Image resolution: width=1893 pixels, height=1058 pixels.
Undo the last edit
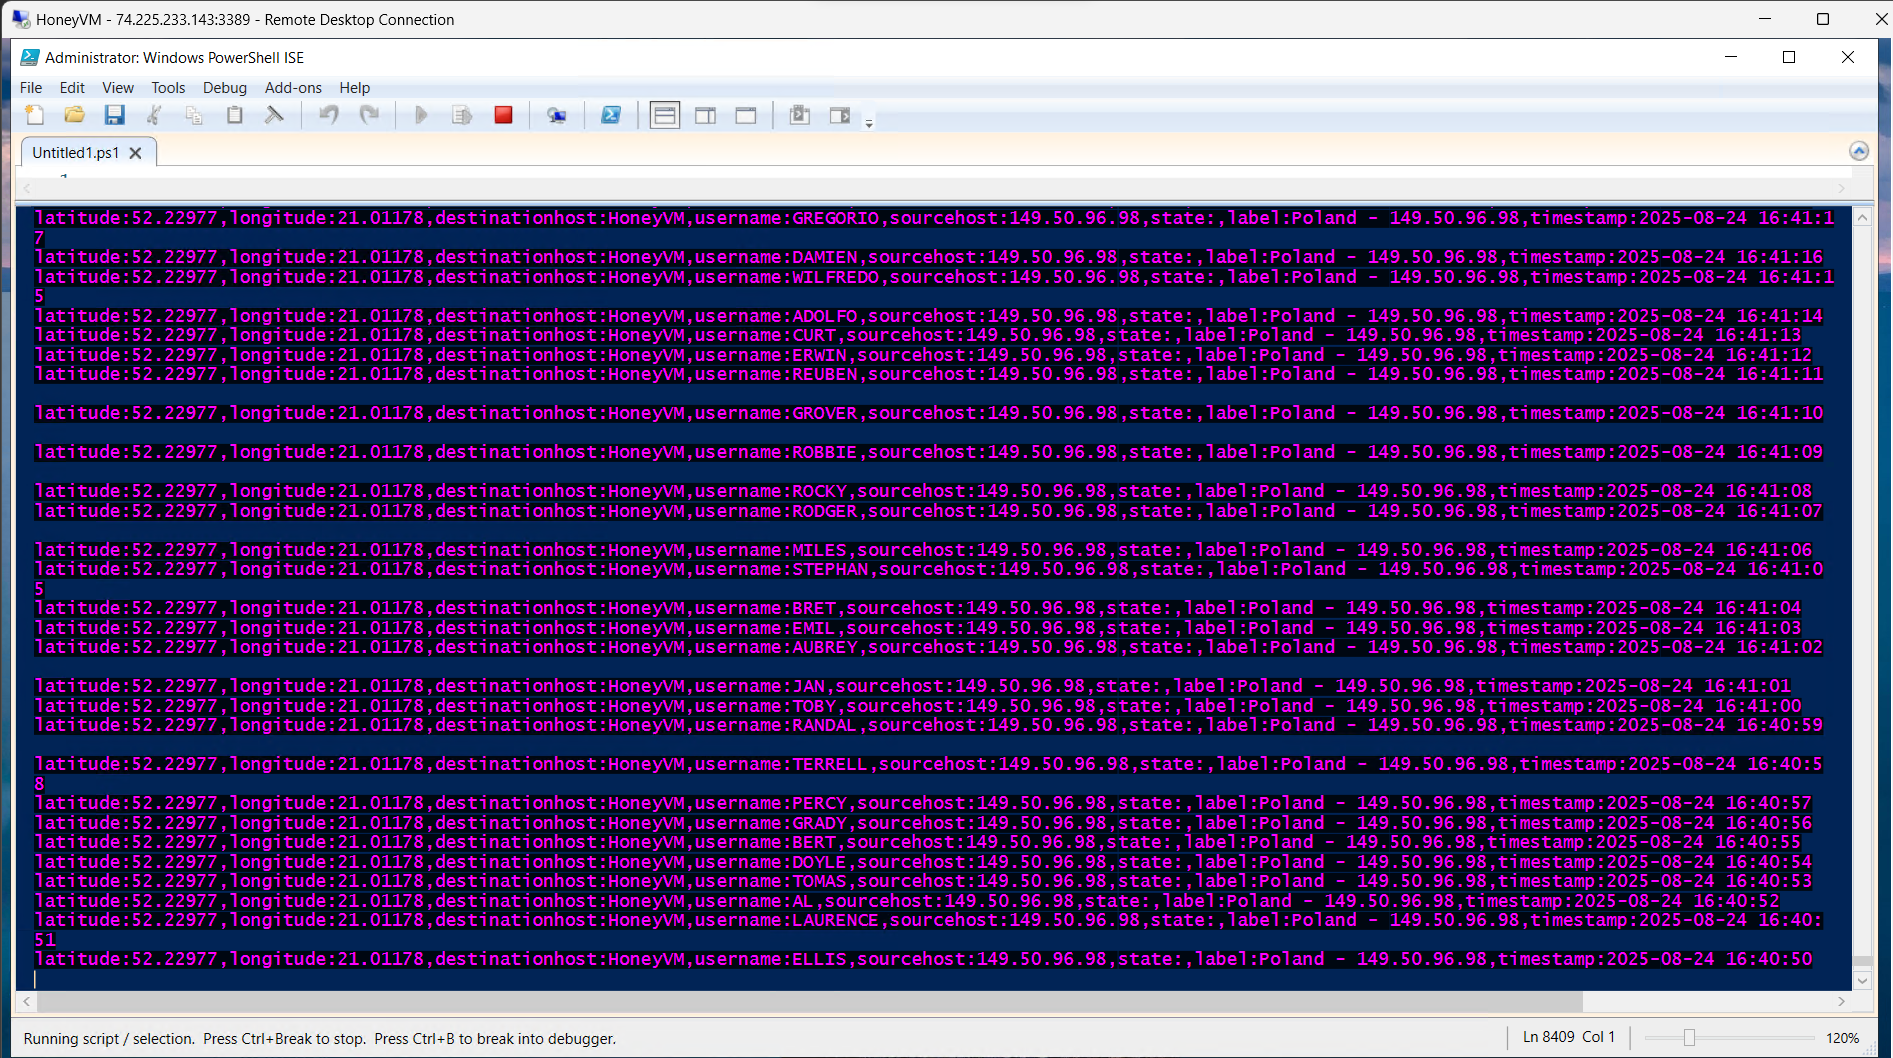point(328,115)
